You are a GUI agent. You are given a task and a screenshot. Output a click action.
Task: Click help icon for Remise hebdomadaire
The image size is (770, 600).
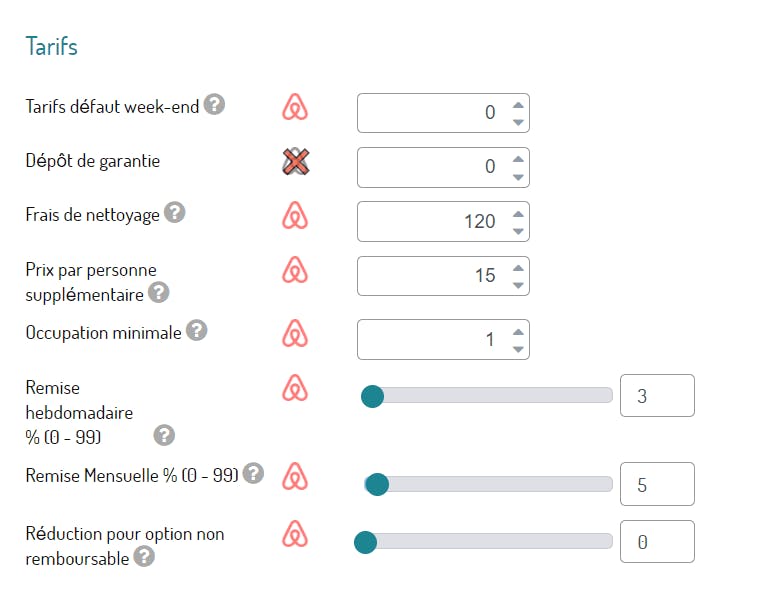tap(165, 435)
